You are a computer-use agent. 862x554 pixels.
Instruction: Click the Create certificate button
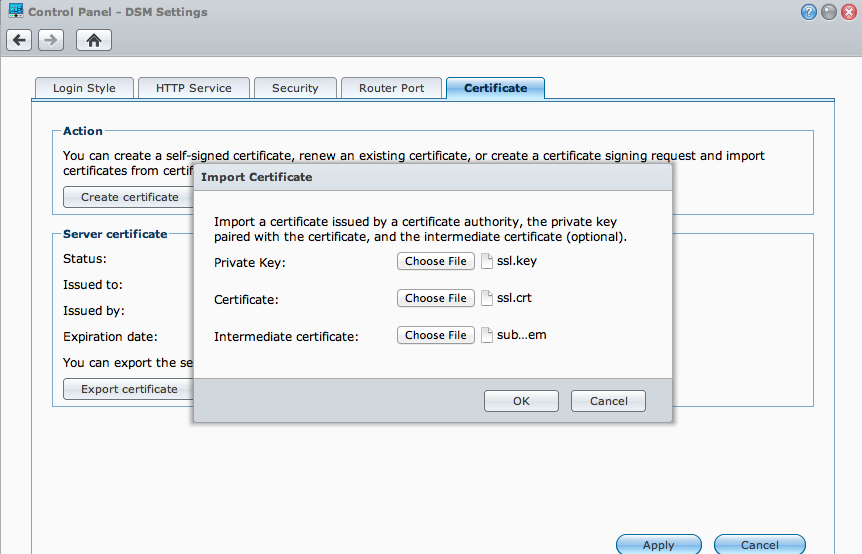129,197
